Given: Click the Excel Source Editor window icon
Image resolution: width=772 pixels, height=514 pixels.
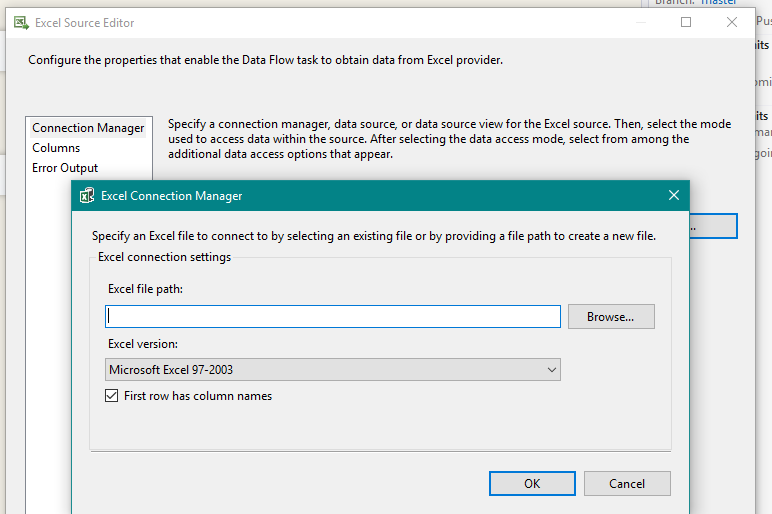Looking at the screenshot, I should click(x=20, y=22).
